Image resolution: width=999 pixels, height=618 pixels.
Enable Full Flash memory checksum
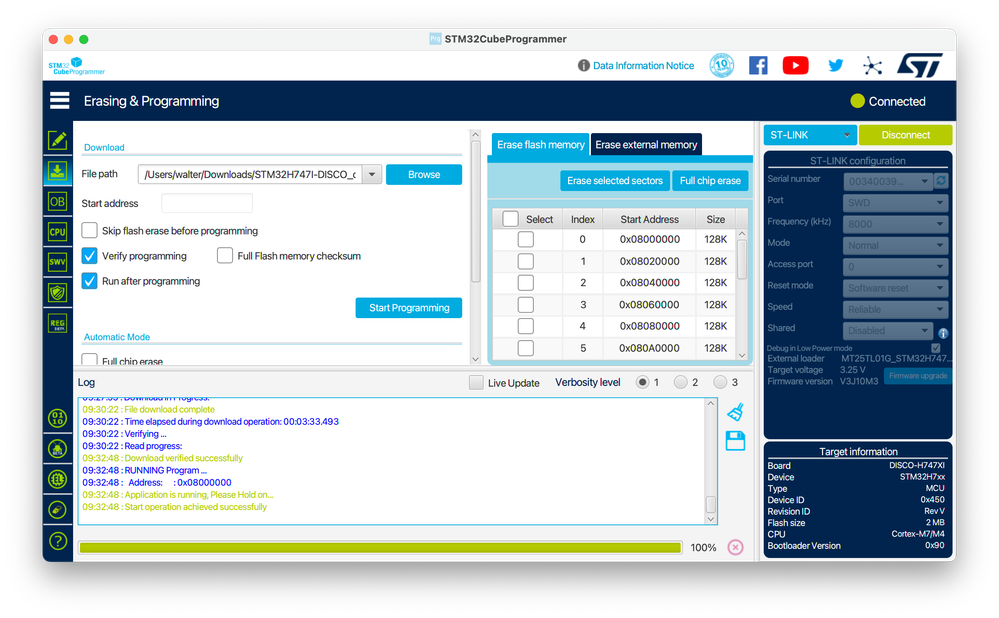(x=225, y=256)
